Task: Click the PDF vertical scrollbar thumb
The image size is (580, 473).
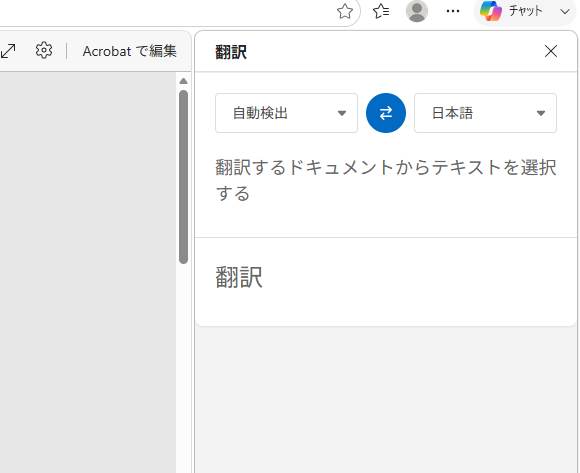Action: click(183, 177)
